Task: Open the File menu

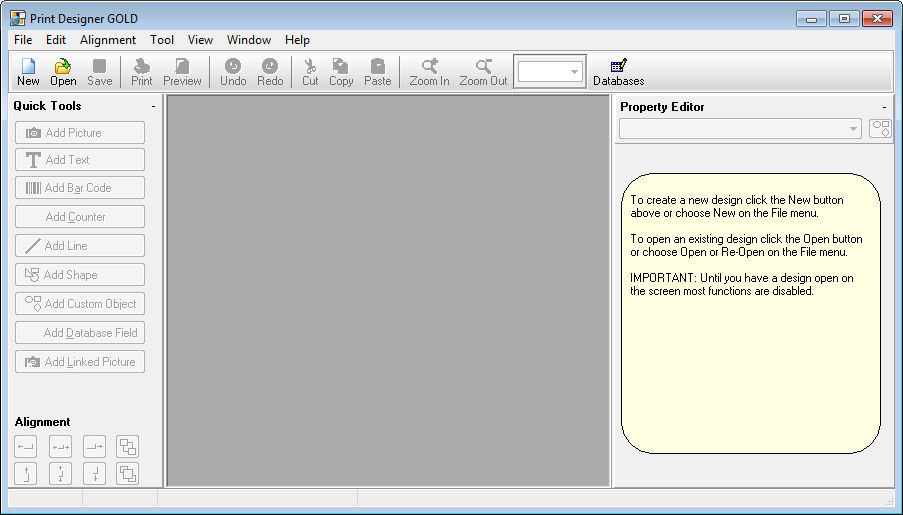Action: coord(23,40)
